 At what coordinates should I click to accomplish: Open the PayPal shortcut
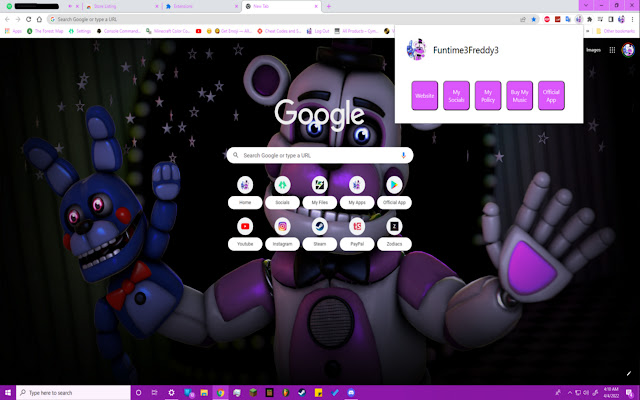357,226
